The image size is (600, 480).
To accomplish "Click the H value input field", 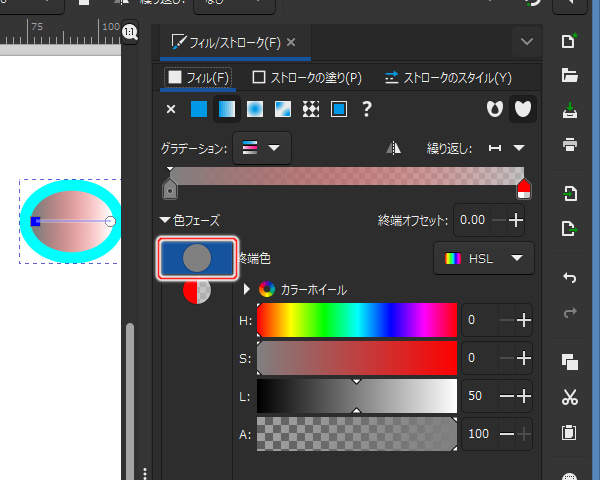I will point(481,320).
